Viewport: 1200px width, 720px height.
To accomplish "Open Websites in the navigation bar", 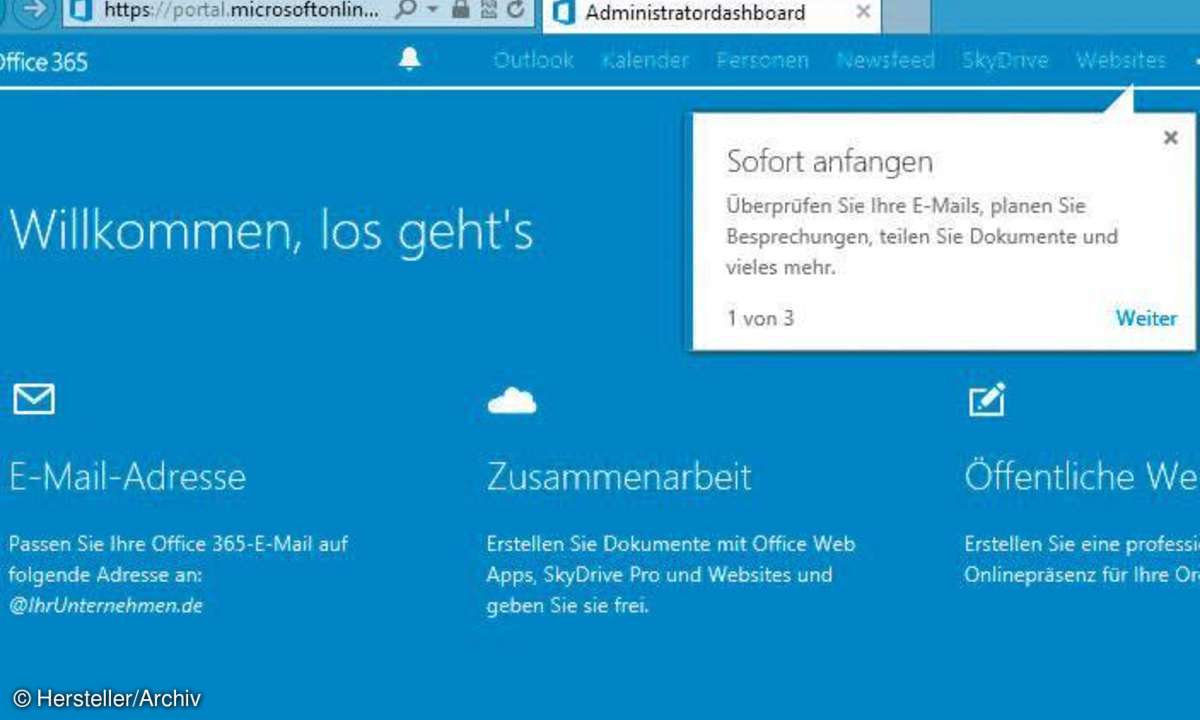I will click(x=1121, y=60).
